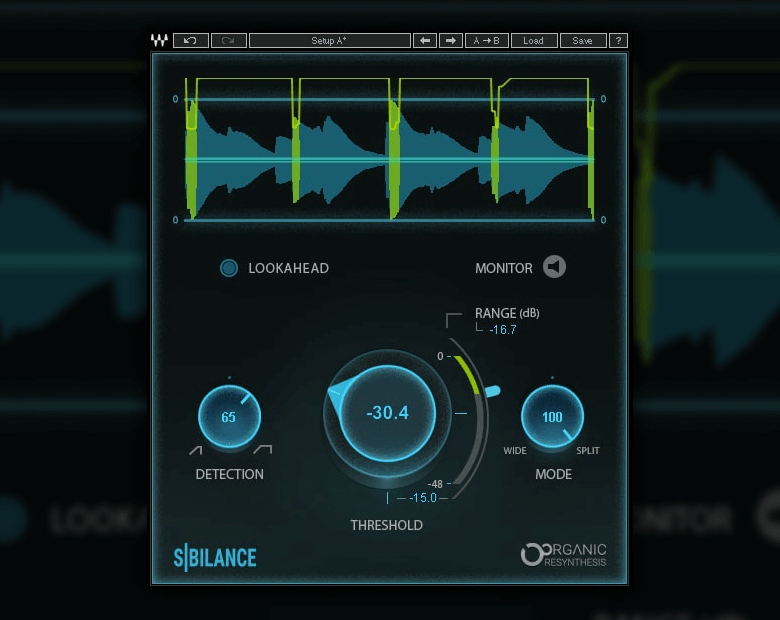Screen dimensions: 780x620
Task: Click the Sibilance plugin logo
Action: [215, 557]
